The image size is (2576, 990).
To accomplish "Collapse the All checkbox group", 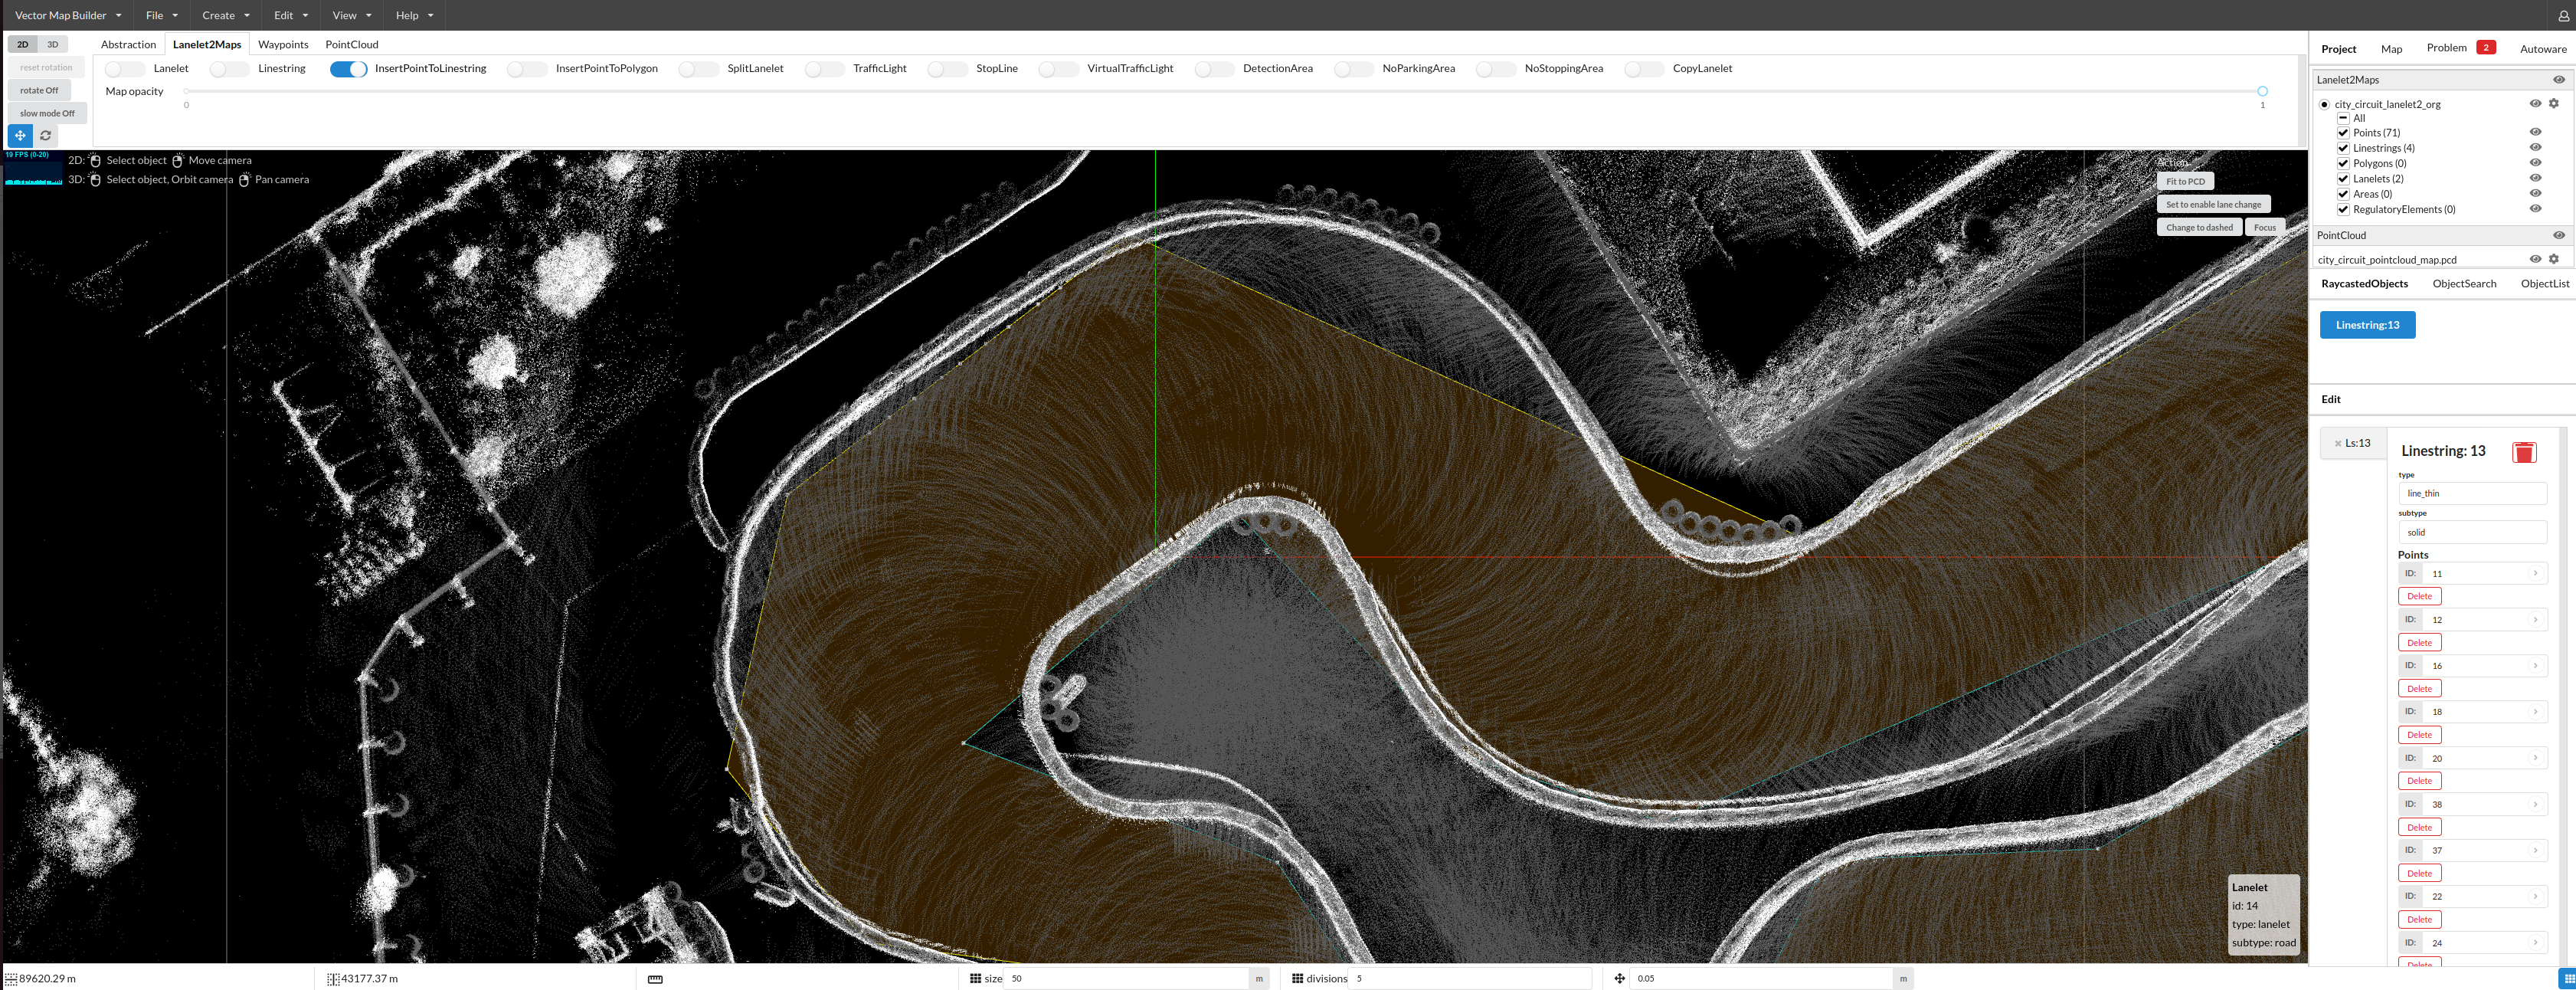I will (2344, 117).
